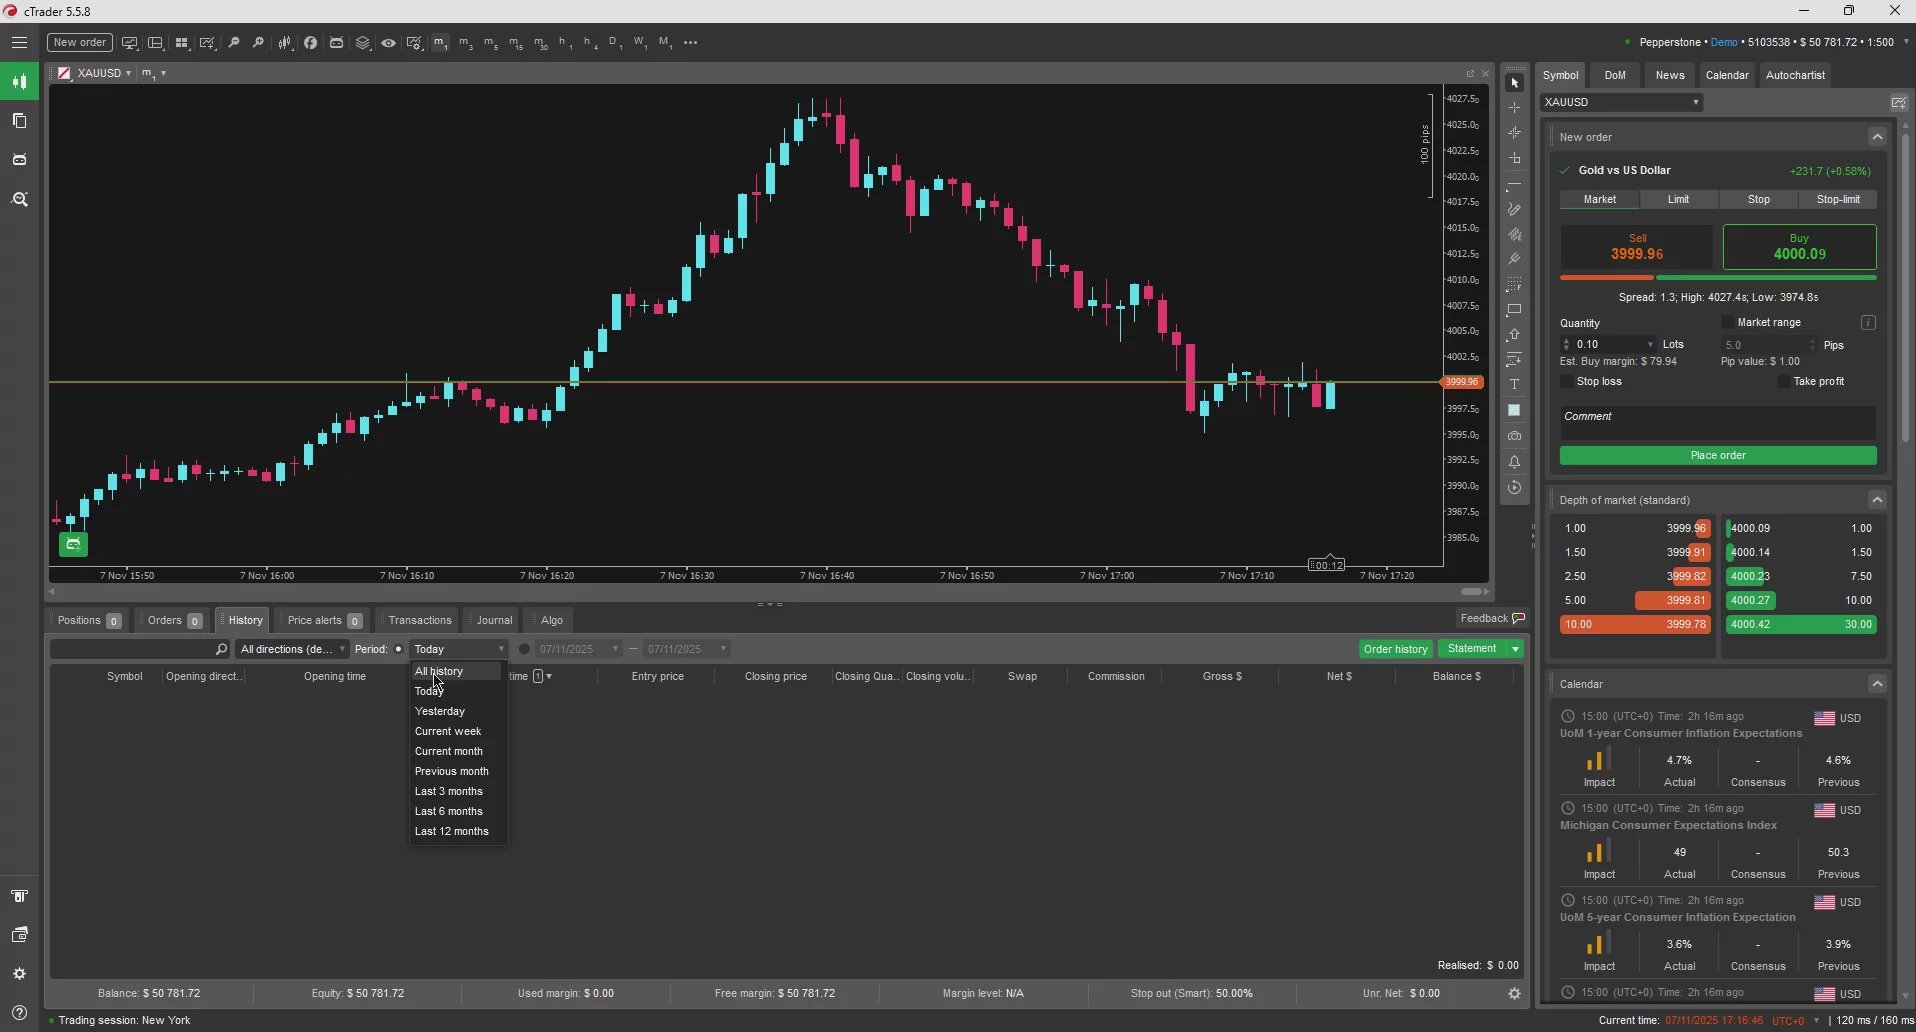Open the Settings gear in the left sidebar
This screenshot has height=1032, width=1916.
point(19,973)
